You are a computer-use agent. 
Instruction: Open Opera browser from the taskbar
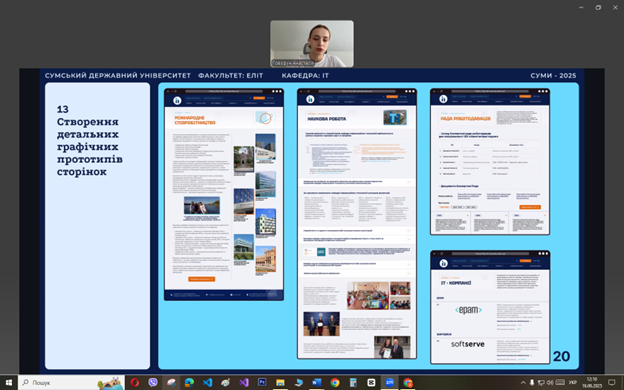click(135, 383)
